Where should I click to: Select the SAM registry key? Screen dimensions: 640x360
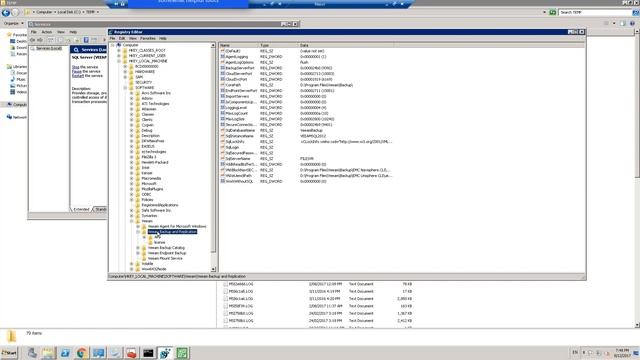coord(139,77)
